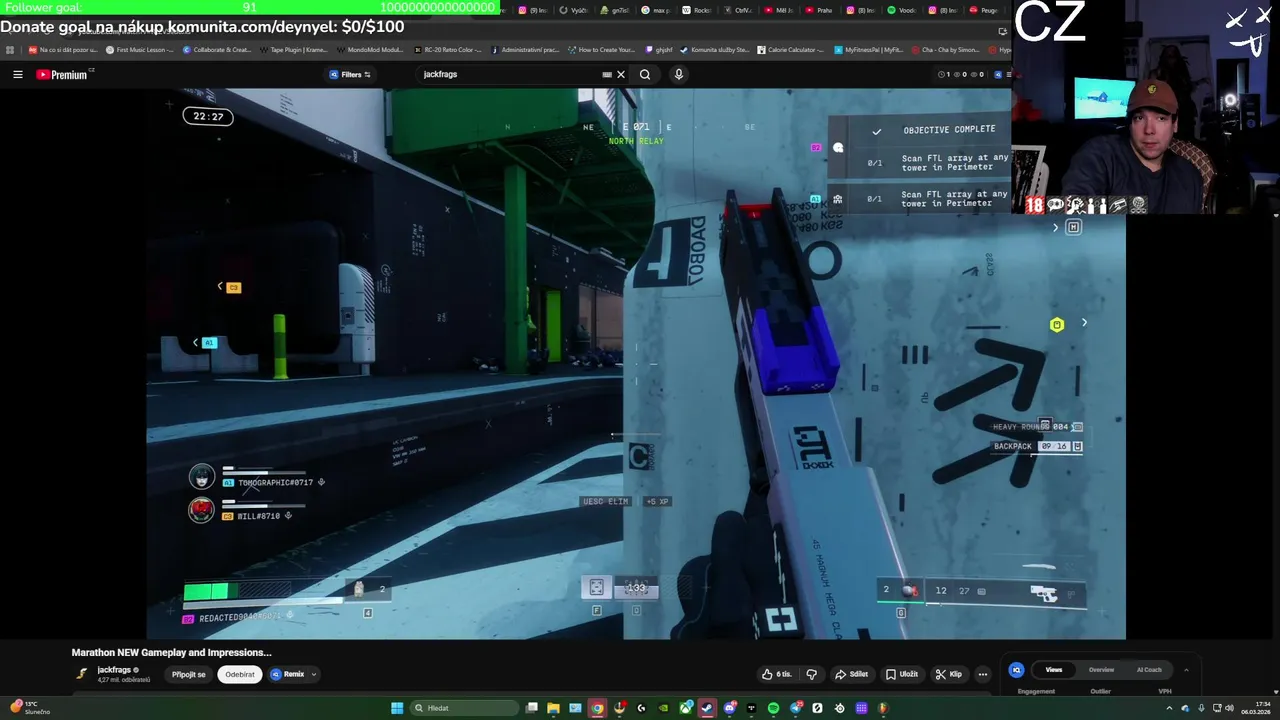This screenshot has height=720, width=1280.
Task: Expand the dropdown arrow beside Remix
Action: [x=314, y=674]
